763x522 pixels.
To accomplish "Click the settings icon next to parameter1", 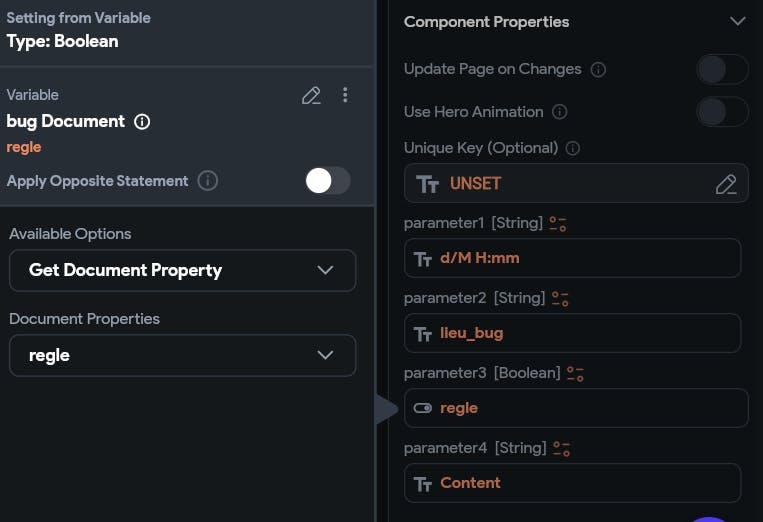I will tap(560, 223).
